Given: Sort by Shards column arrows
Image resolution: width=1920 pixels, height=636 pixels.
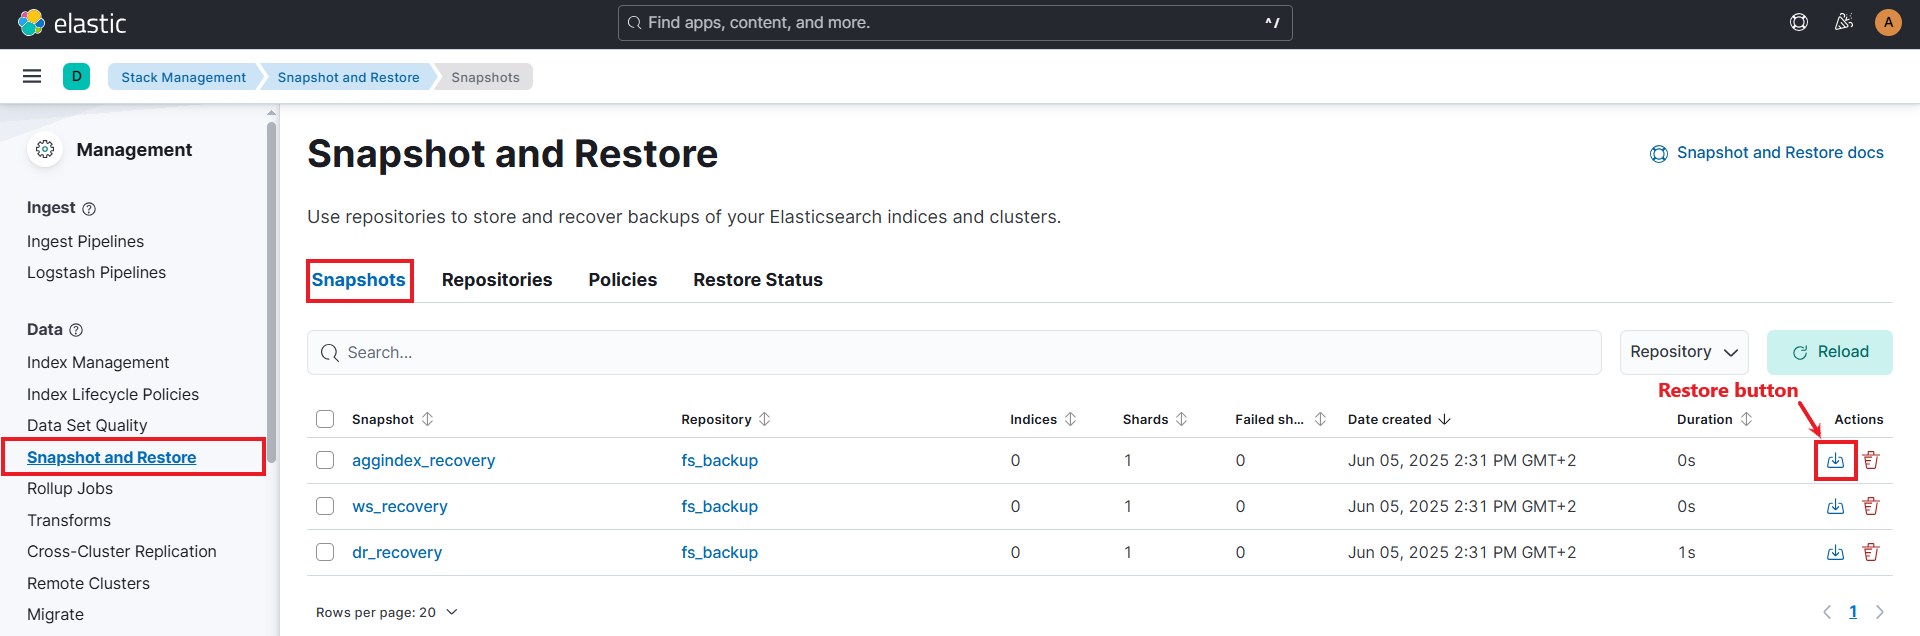Looking at the screenshot, I should [1182, 419].
